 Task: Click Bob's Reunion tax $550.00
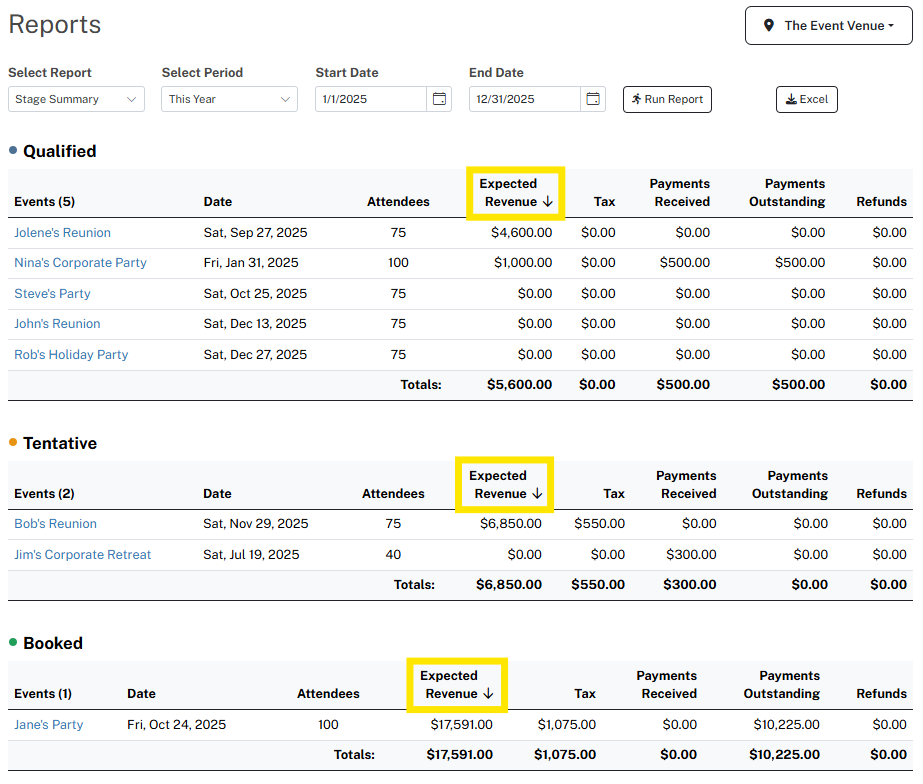click(599, 524)
